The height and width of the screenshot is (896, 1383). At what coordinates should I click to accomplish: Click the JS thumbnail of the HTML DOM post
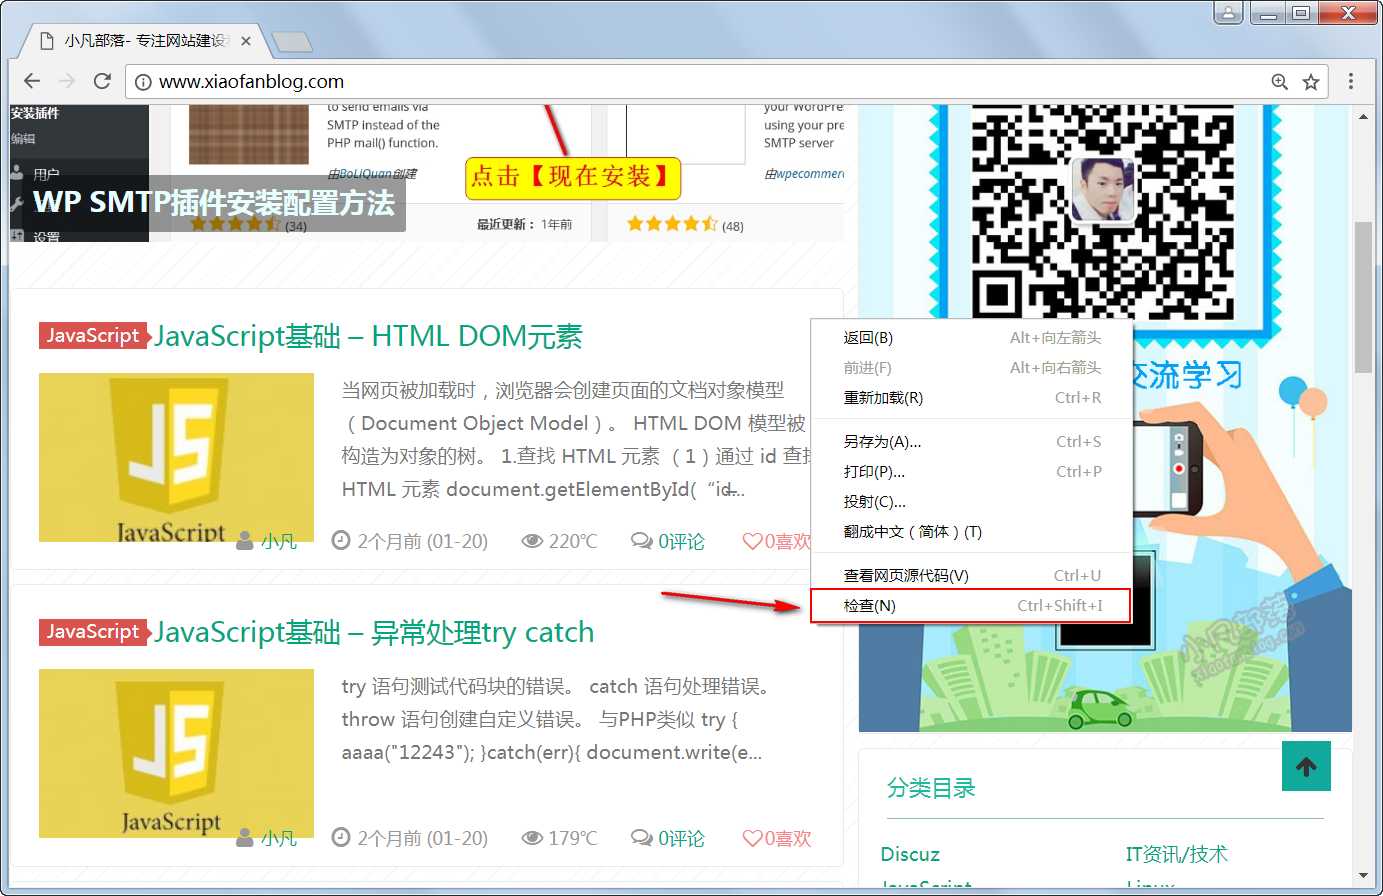pos(176,457)
